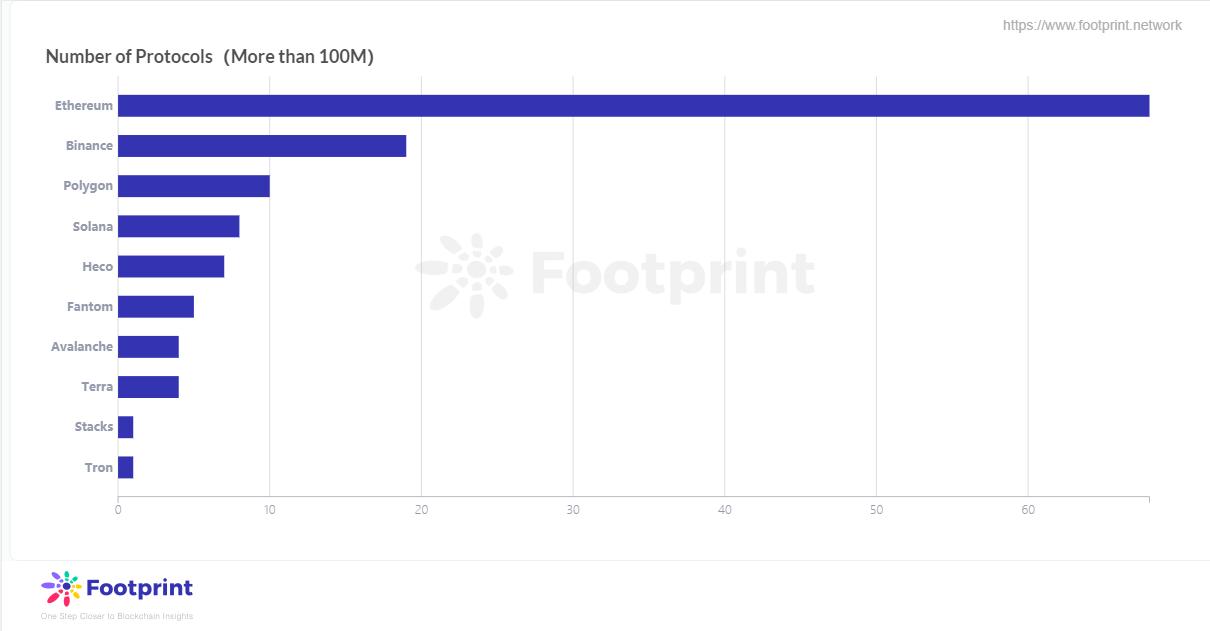Screen dimensions: 1210x631
Task: Click the Ethereum axis label
Action: 84,106
